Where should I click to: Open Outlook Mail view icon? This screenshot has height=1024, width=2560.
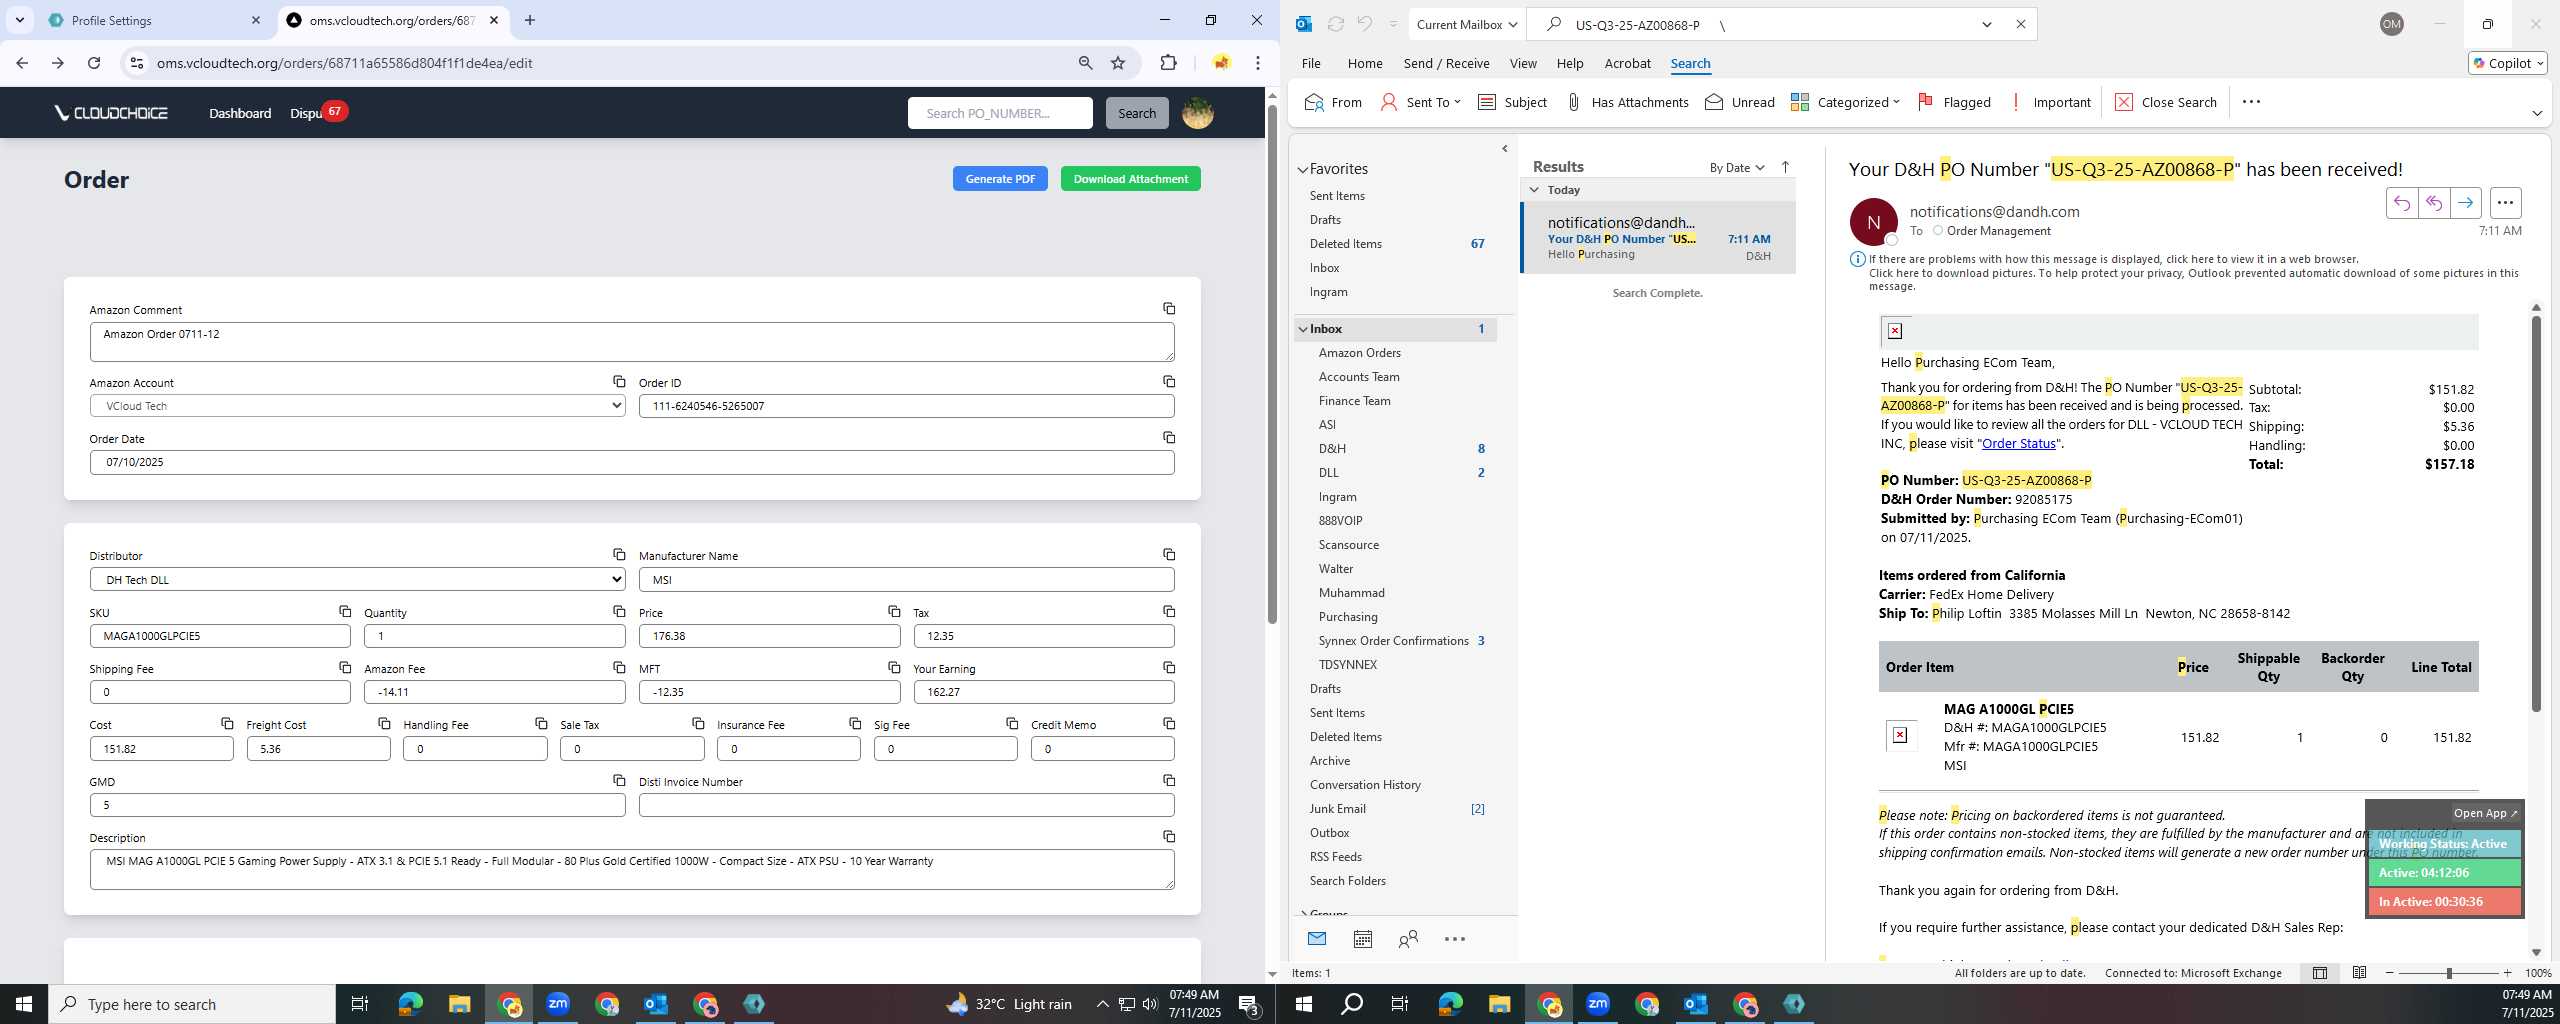(x=1317, y=939)
